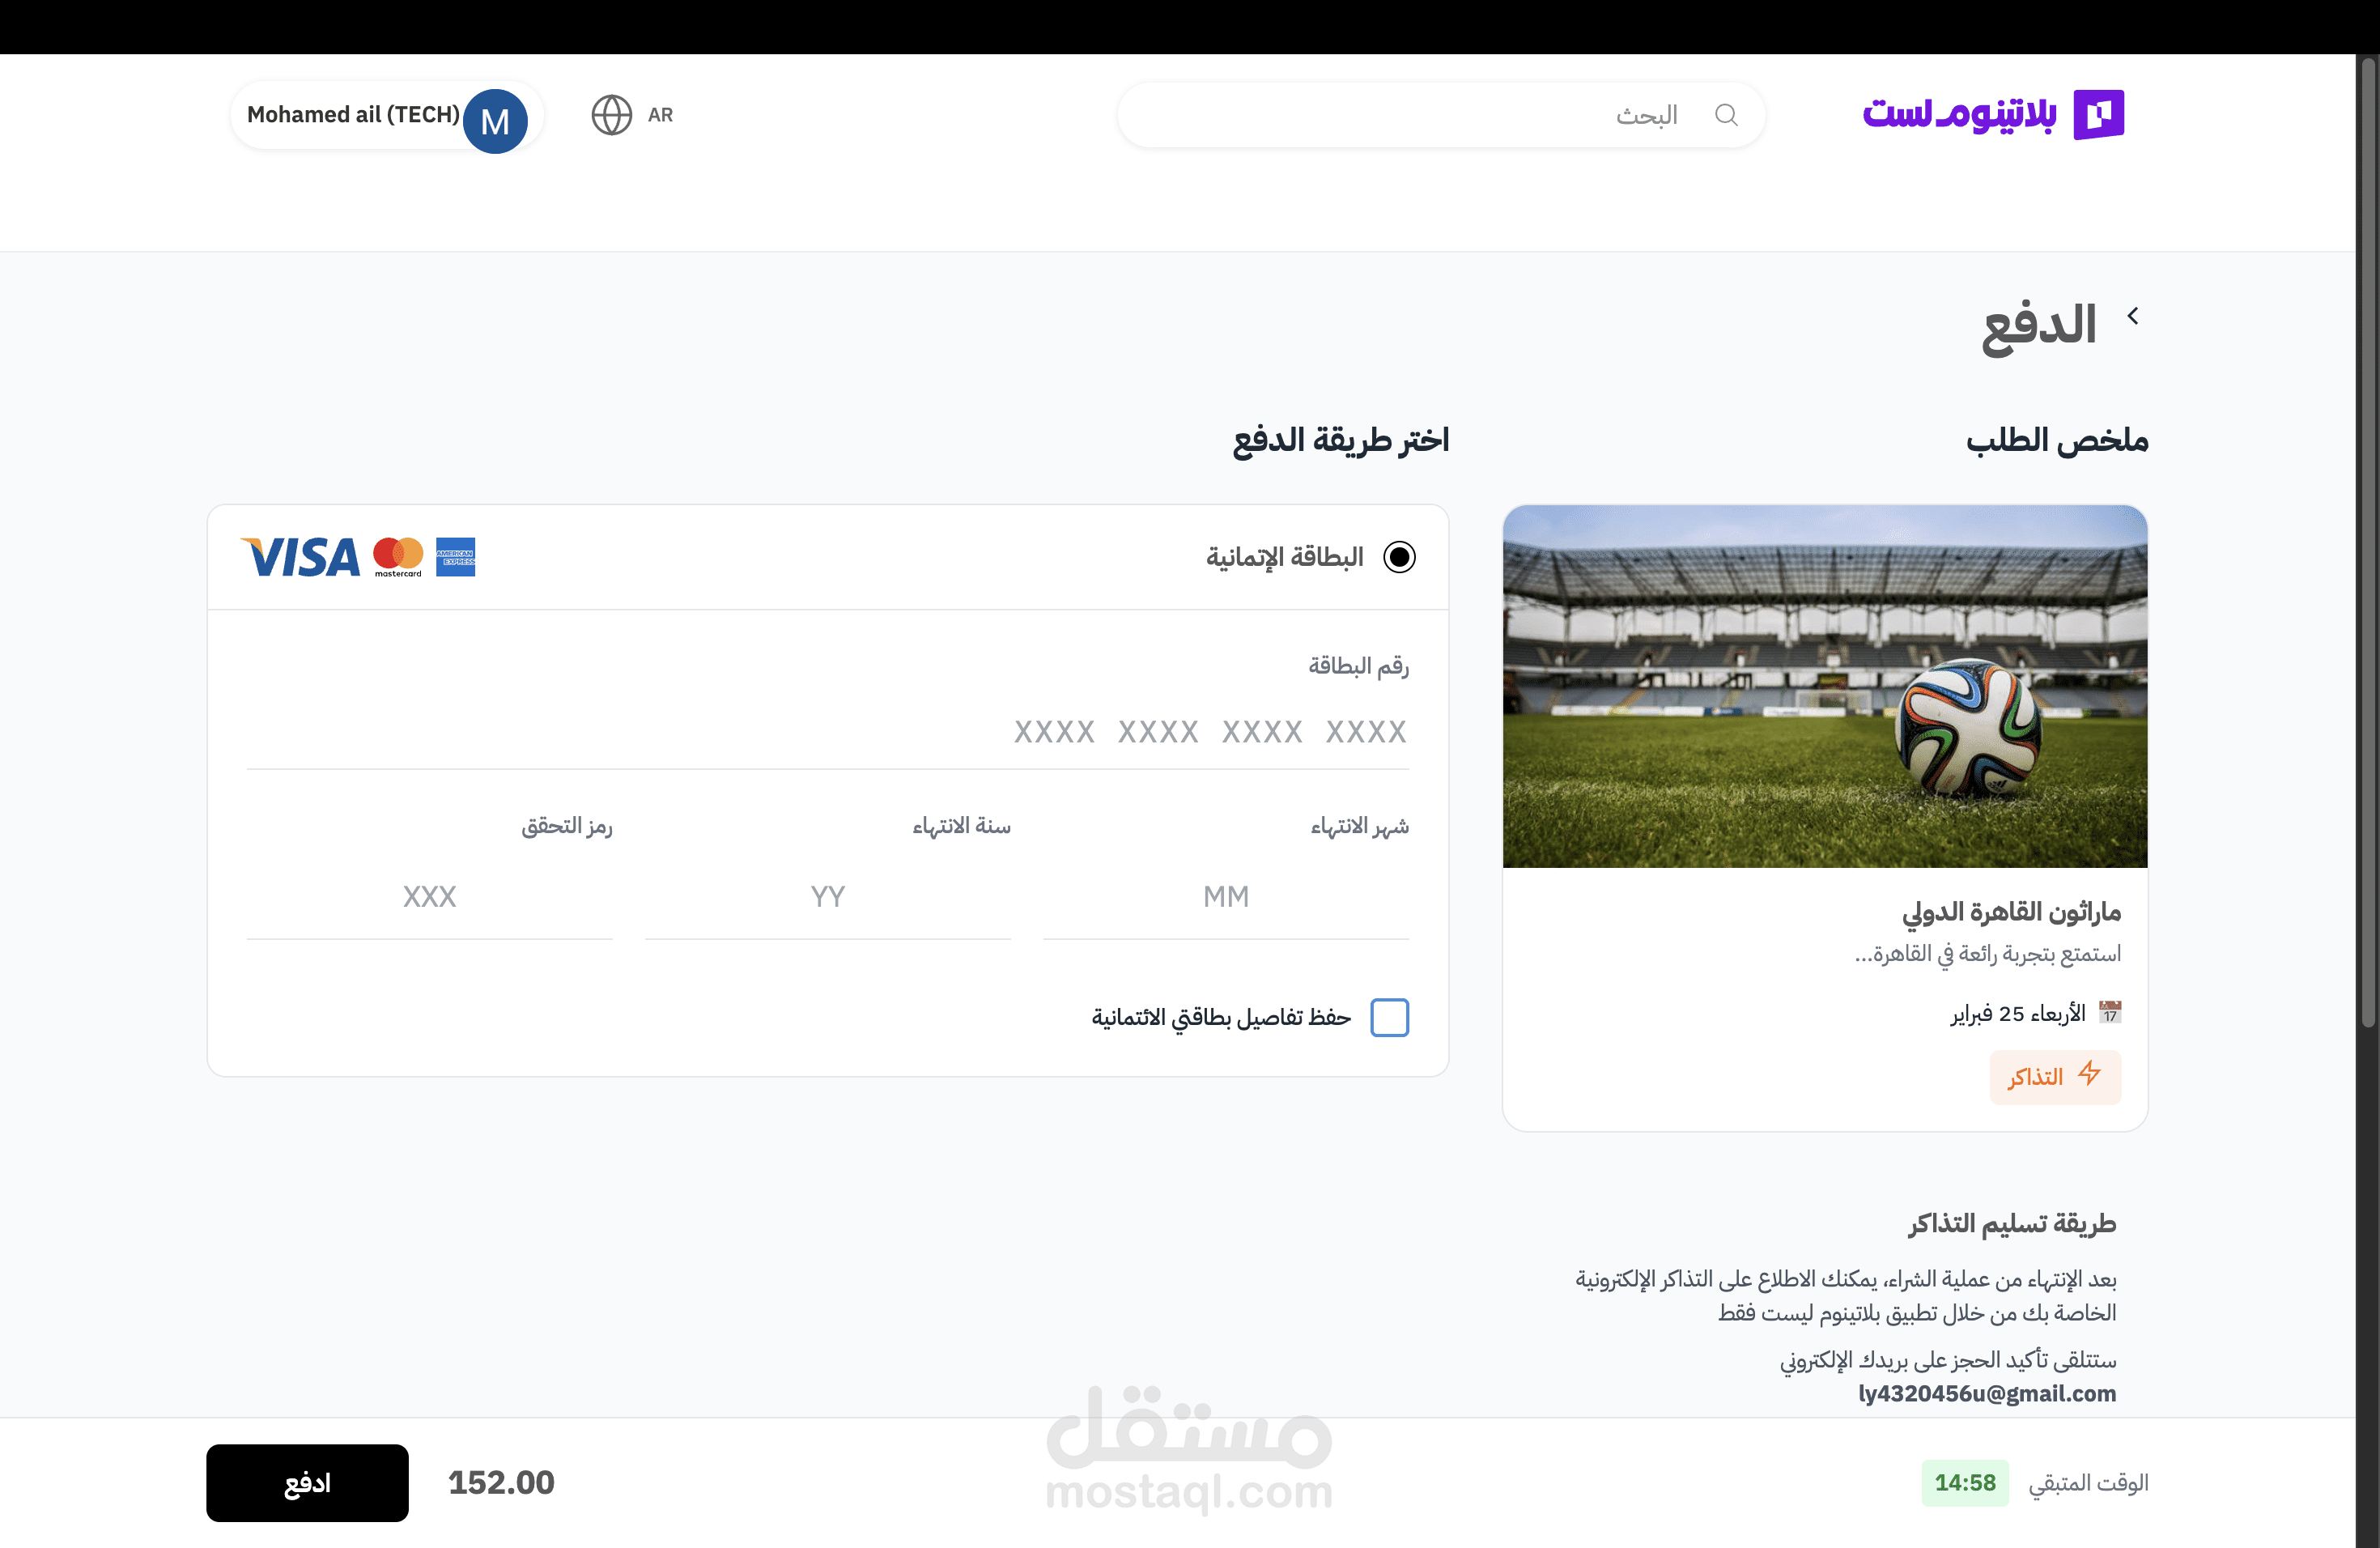Open the Mohamed ail (TECH) account menu
The height and width of the screenshot is (1548, 2380).
coord(387,116)
